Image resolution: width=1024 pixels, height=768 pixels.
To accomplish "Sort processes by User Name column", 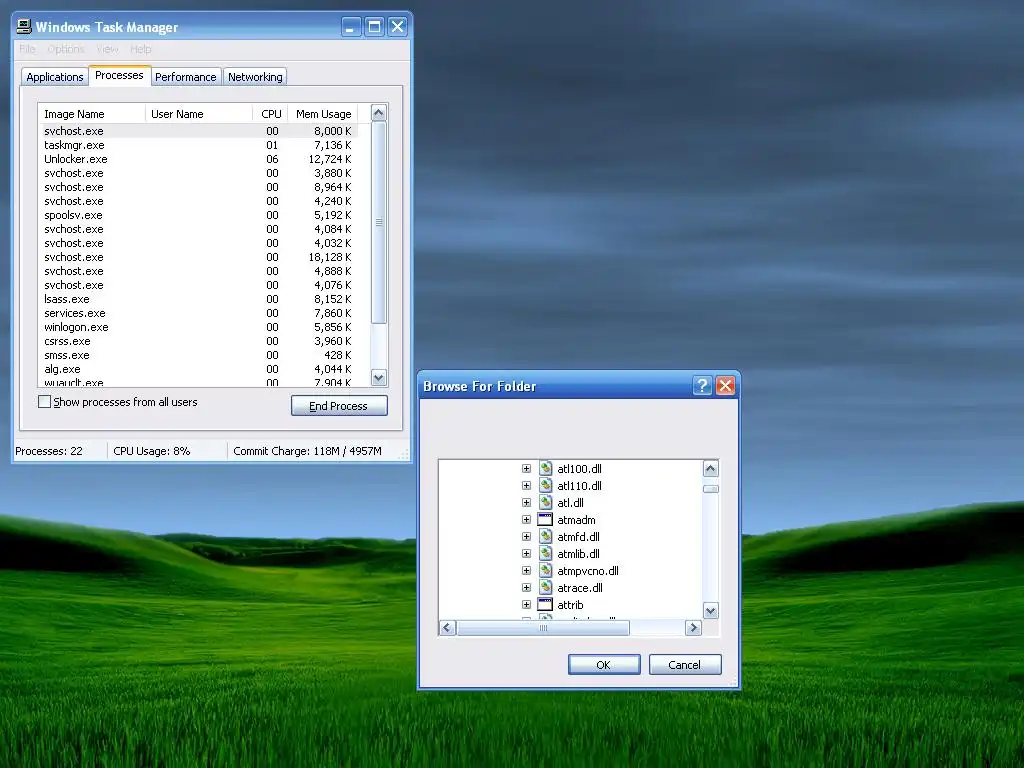I will (x=199, y=114).
